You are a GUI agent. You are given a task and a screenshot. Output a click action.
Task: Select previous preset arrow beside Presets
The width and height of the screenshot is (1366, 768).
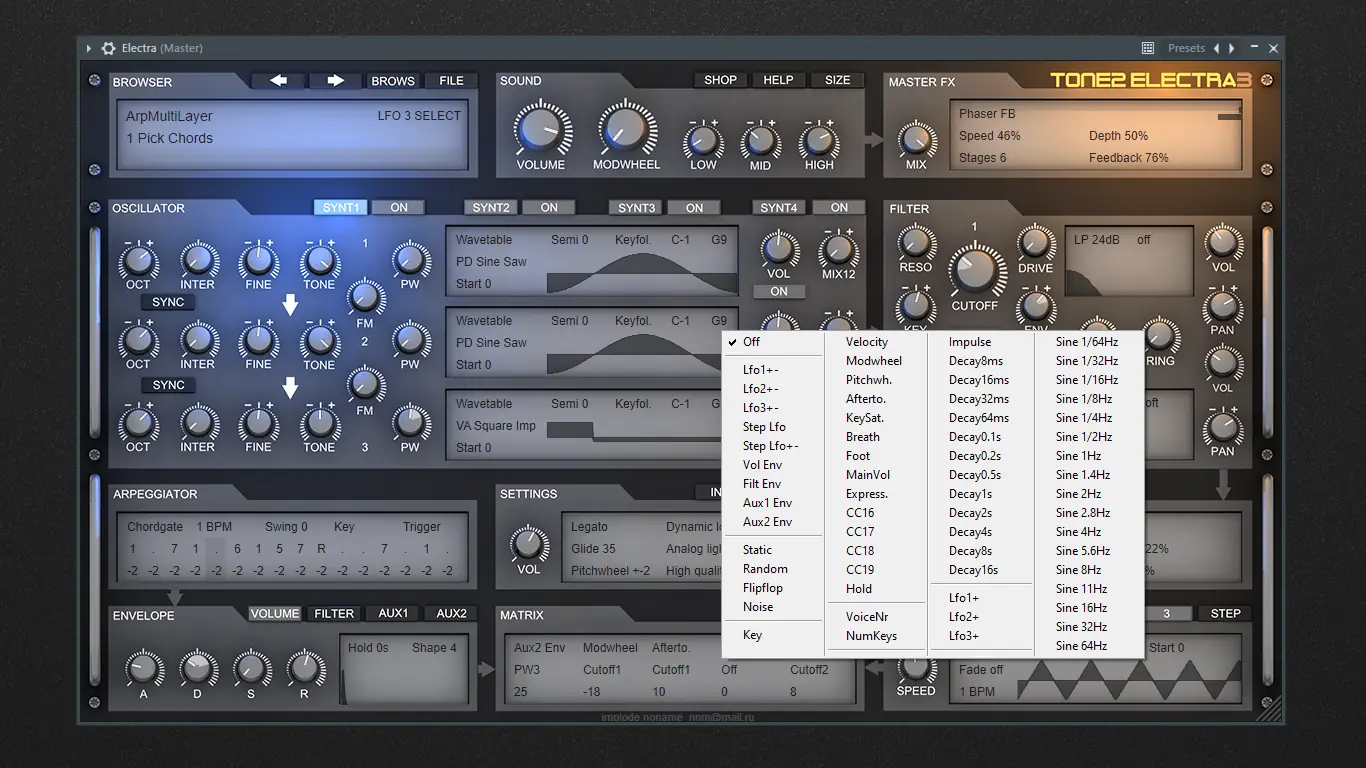tap(1217, 48)
